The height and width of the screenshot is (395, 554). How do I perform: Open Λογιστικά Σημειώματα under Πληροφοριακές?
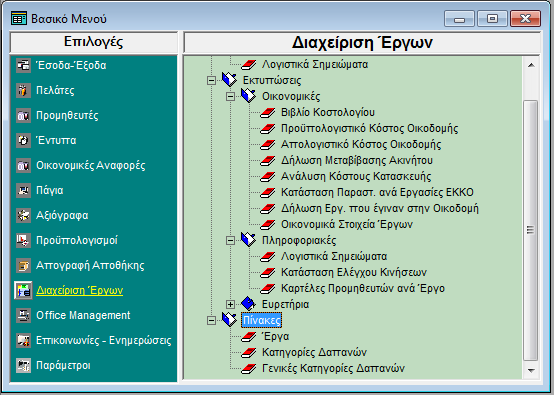[334, 257]
